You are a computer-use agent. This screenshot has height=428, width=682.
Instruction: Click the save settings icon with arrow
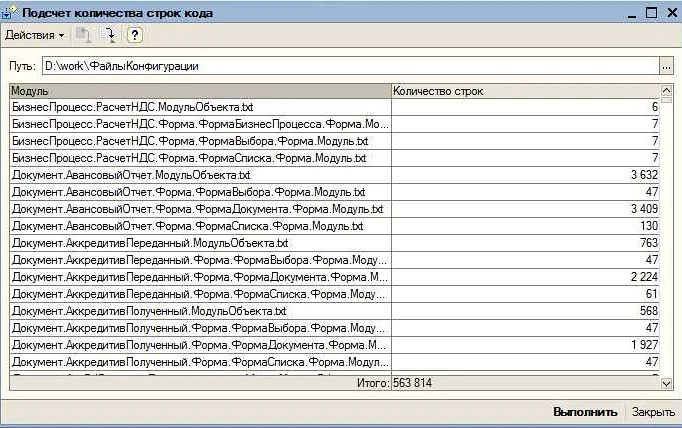[109, 35]
